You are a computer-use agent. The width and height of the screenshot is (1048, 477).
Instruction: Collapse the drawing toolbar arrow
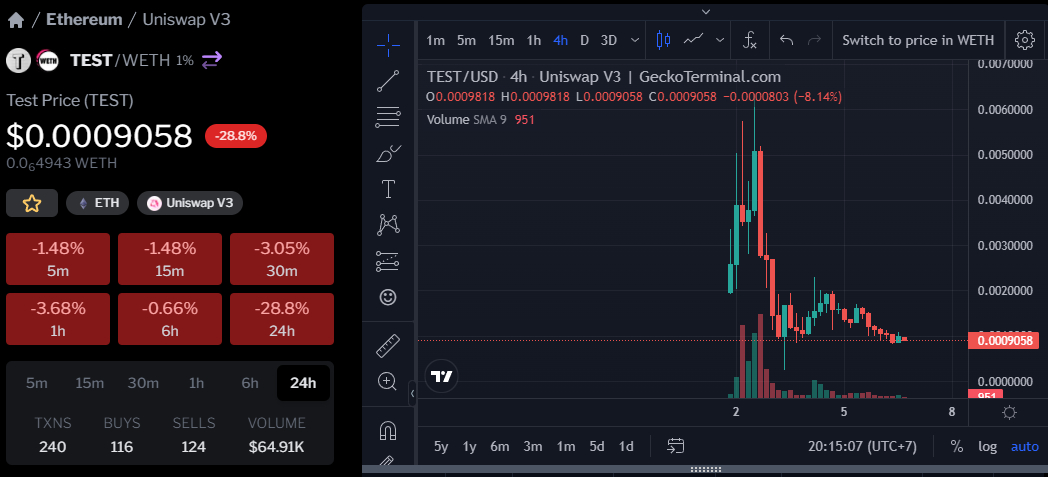point(412,393)
